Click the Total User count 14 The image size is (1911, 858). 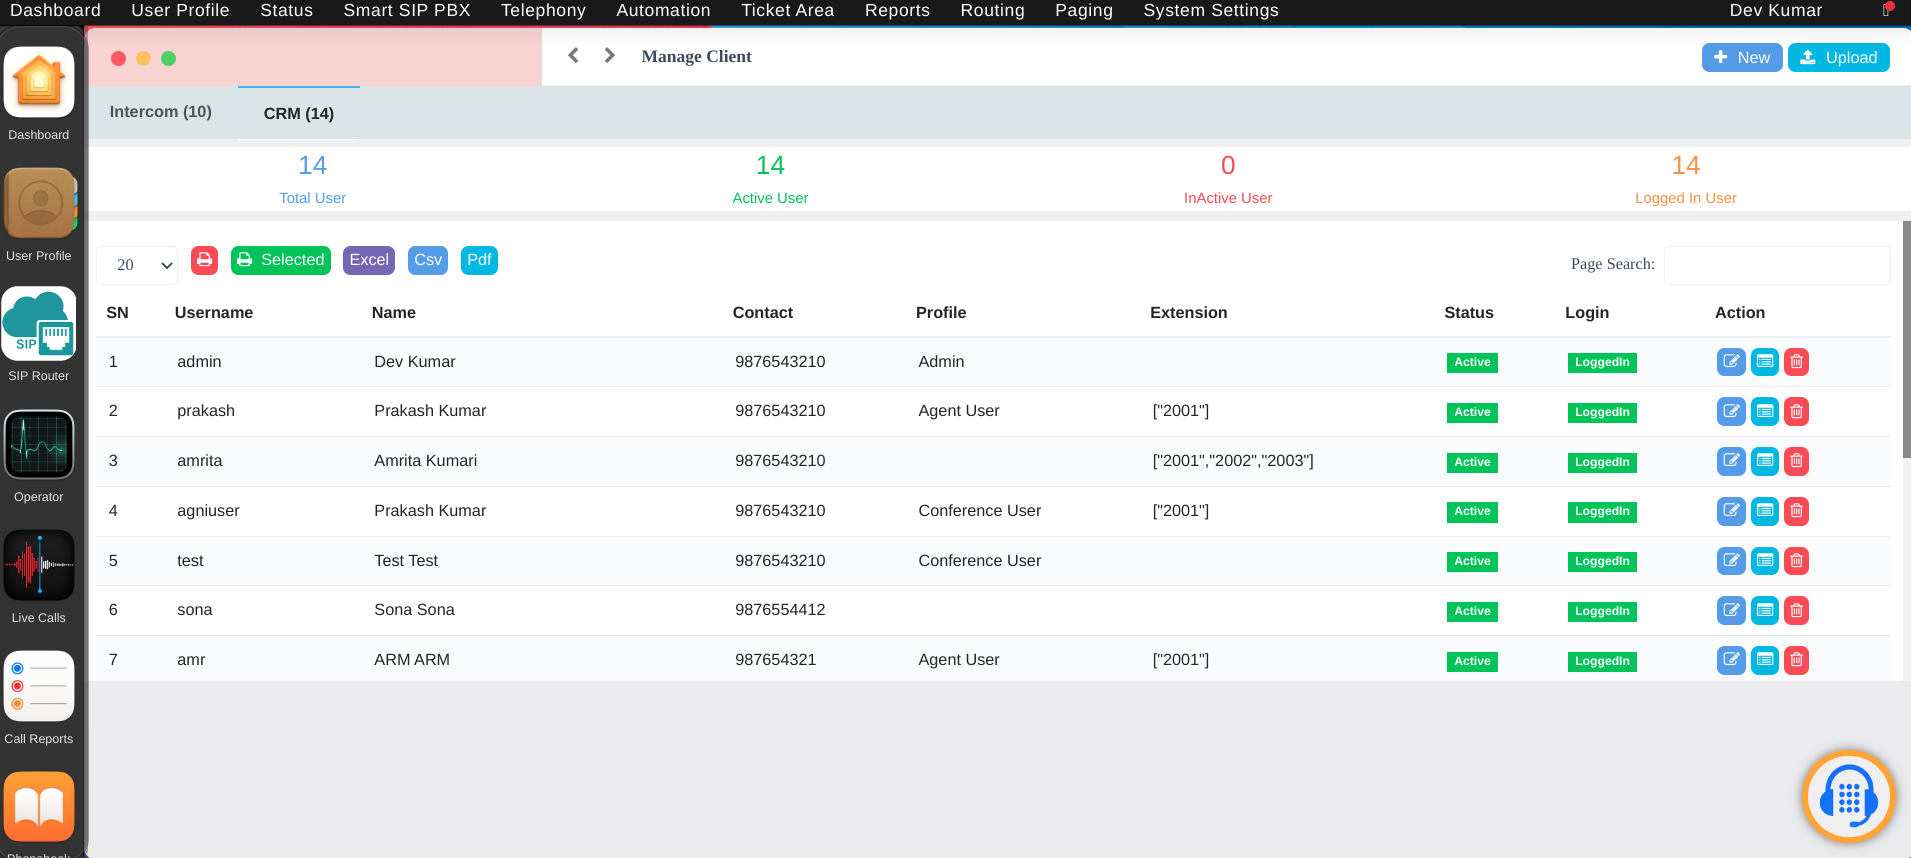click(312, 165)
